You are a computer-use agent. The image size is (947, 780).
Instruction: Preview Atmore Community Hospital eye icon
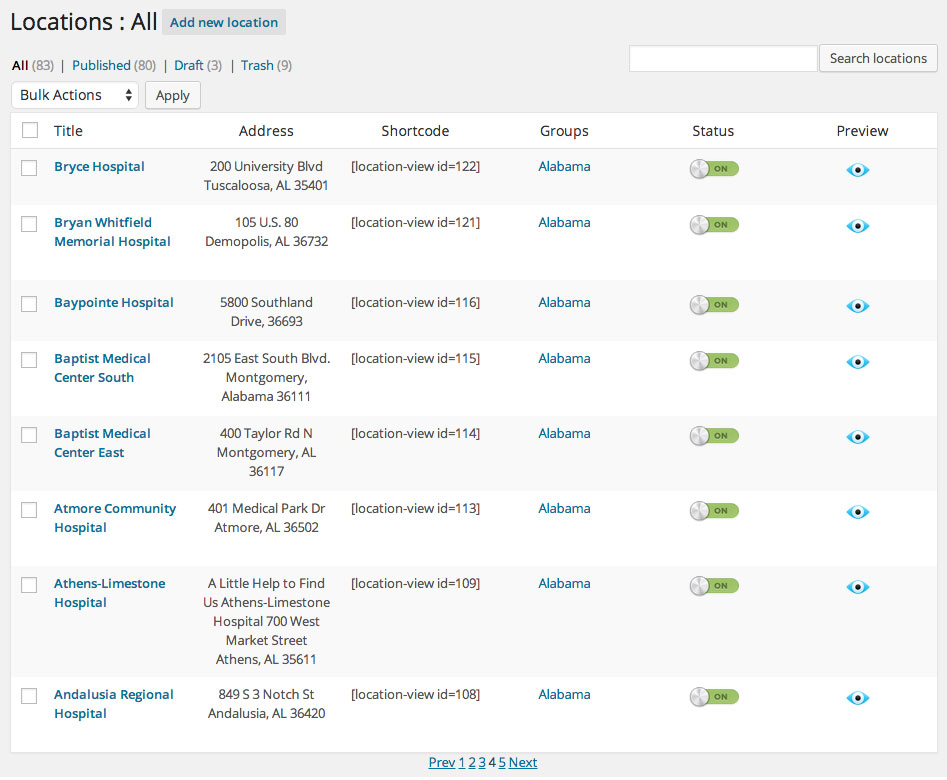858,512
